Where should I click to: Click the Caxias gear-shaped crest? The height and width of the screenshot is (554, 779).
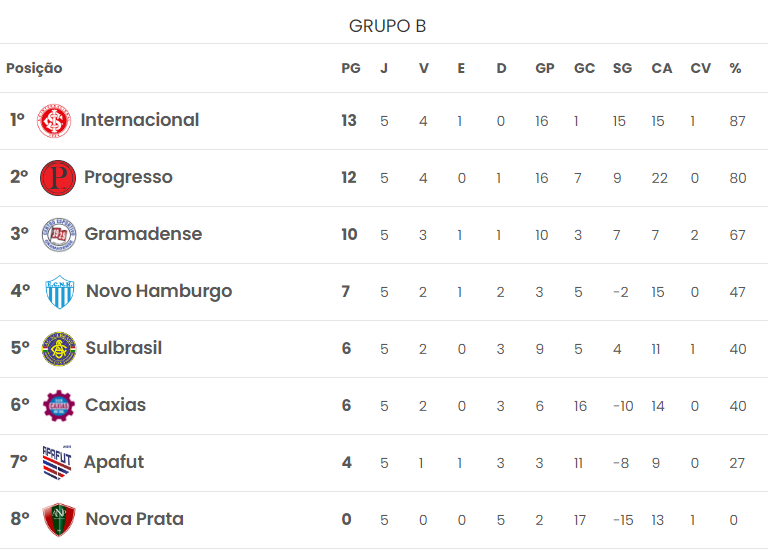pyautogui.click(x=59, y=406)
